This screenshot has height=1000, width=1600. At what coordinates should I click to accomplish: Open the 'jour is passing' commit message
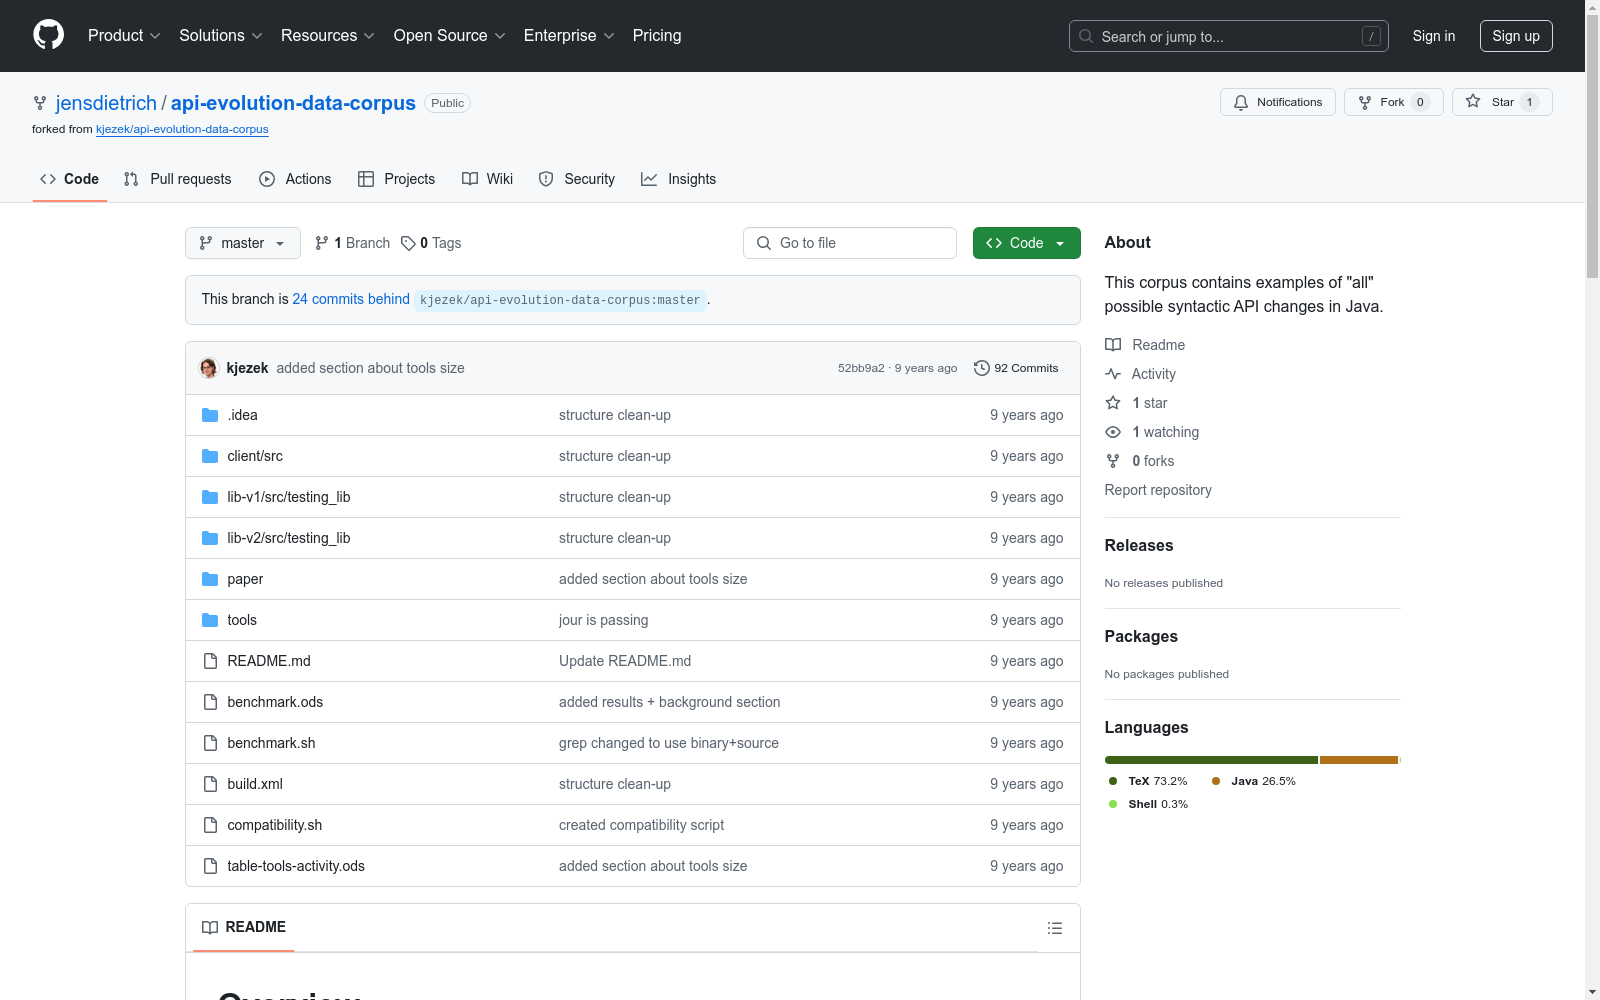pyautogui.click(x=603, y=620)
